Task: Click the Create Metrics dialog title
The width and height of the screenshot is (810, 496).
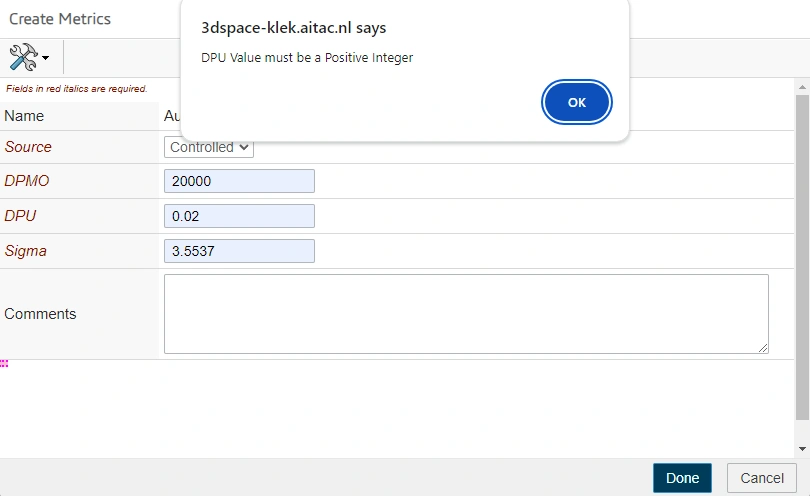Action: click(60, 19)
